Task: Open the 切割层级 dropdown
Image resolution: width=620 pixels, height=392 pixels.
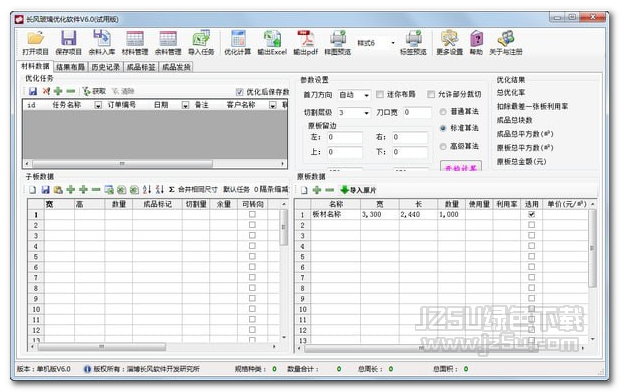Action: [367, 113]
